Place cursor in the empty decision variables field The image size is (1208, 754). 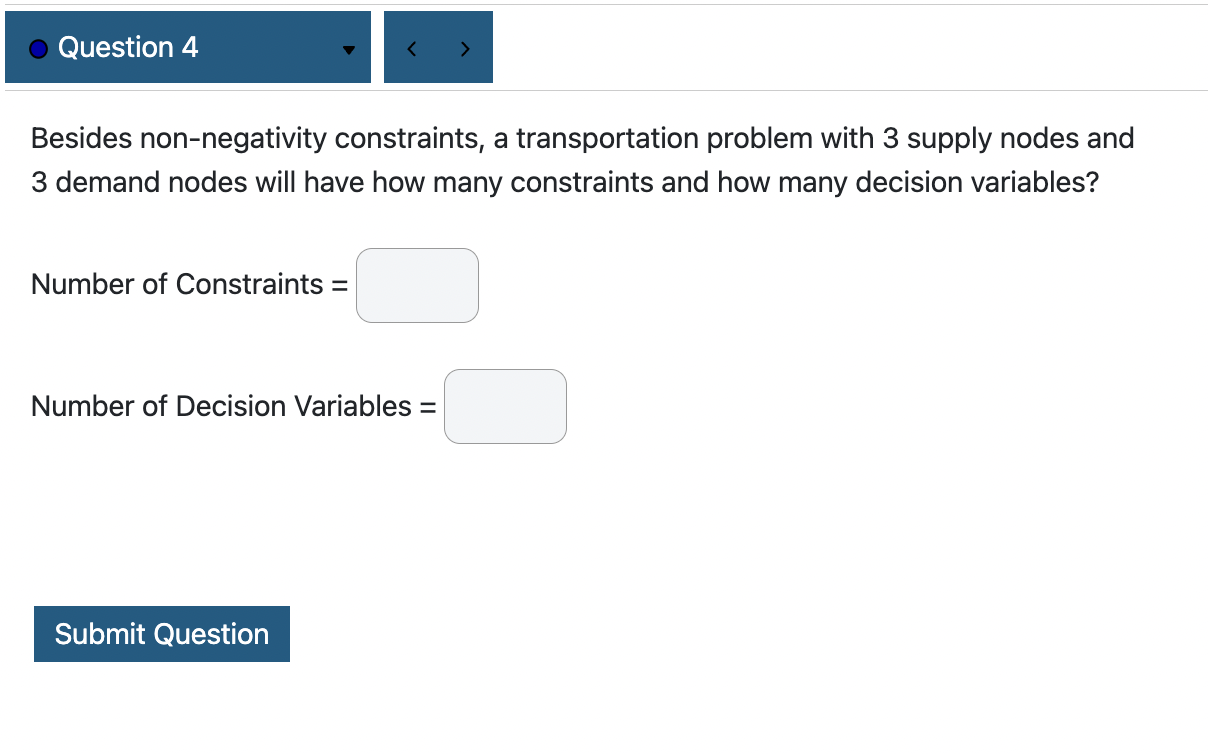pyautogui.click(x=505, y=406)
